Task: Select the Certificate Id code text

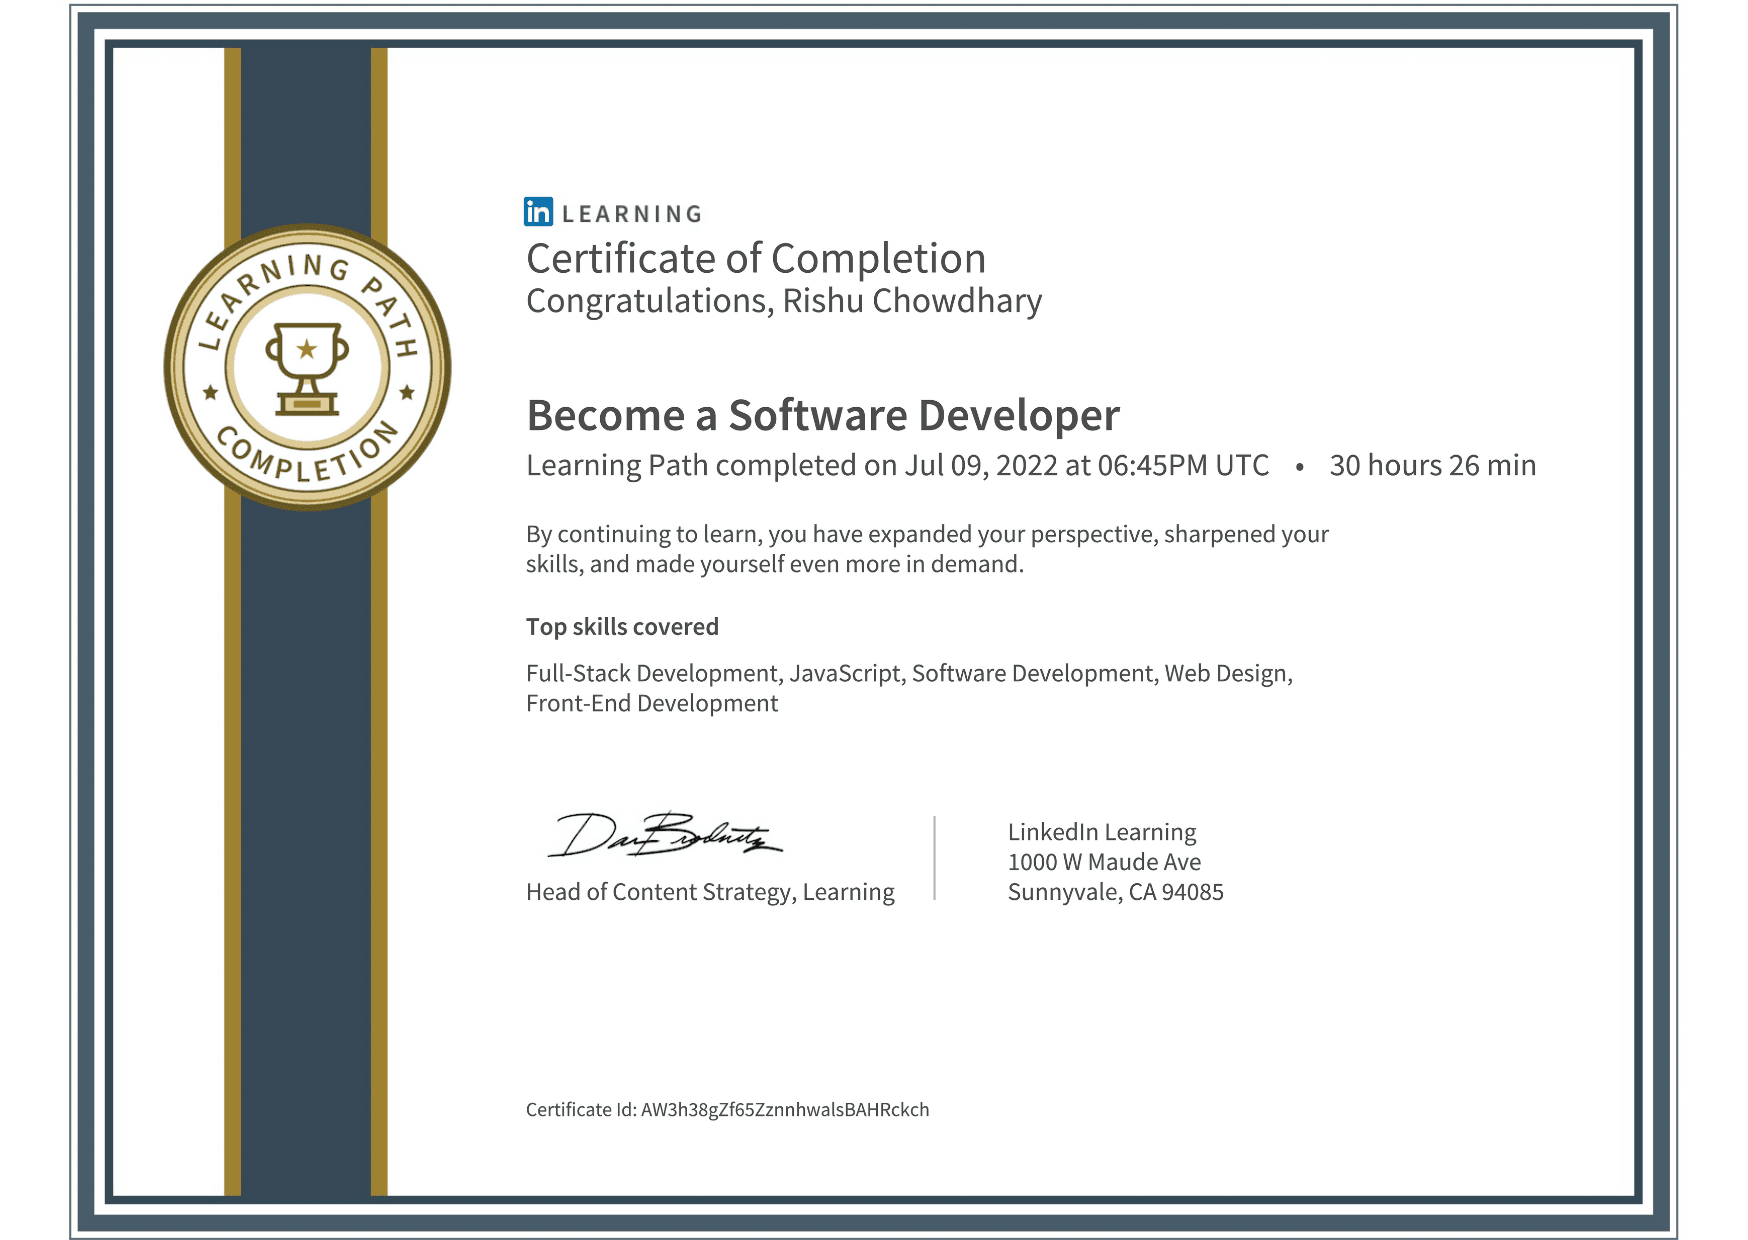Action: pyautogui.click(x=785, y=1110)
